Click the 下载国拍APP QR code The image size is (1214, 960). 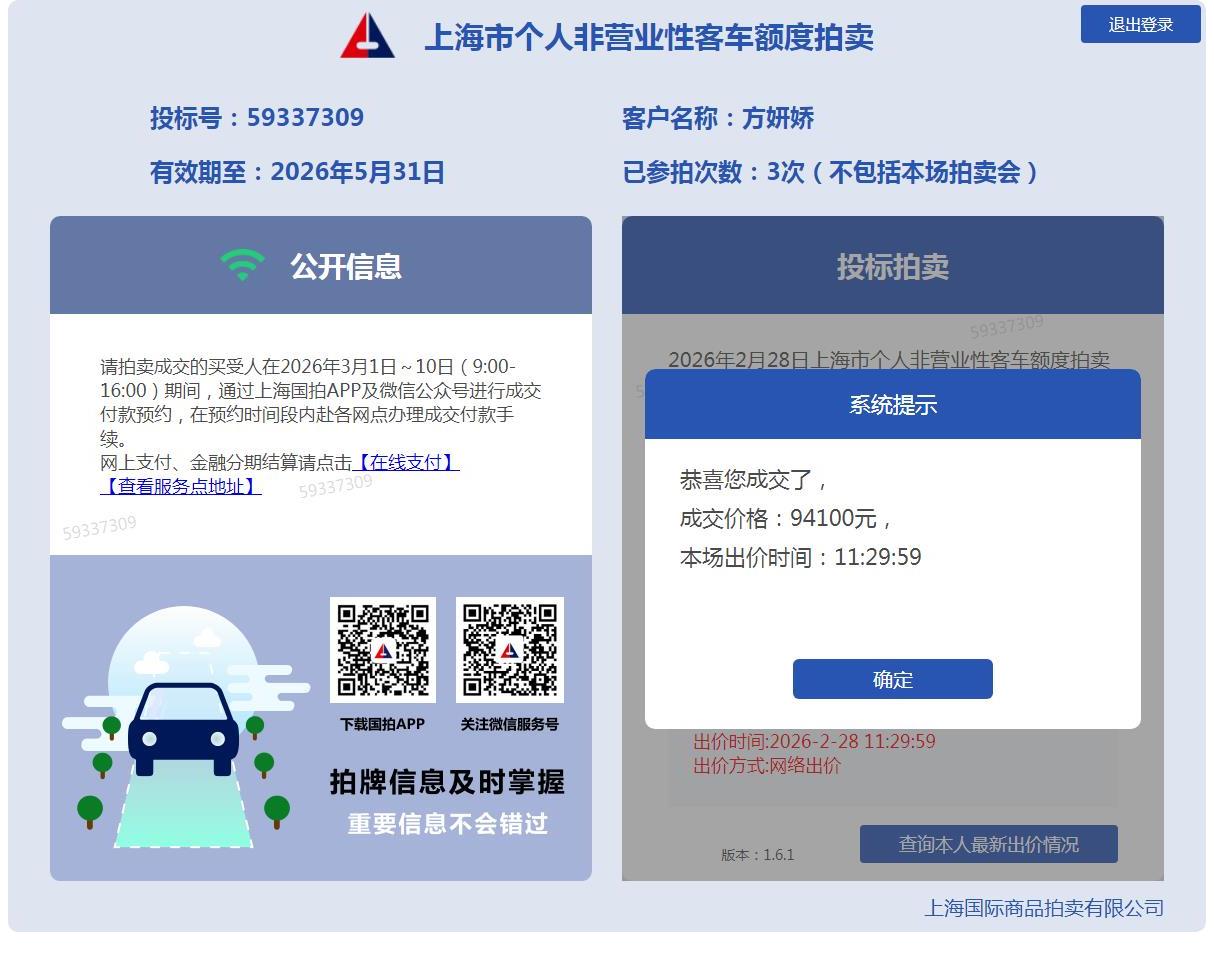tap(383, 650)
